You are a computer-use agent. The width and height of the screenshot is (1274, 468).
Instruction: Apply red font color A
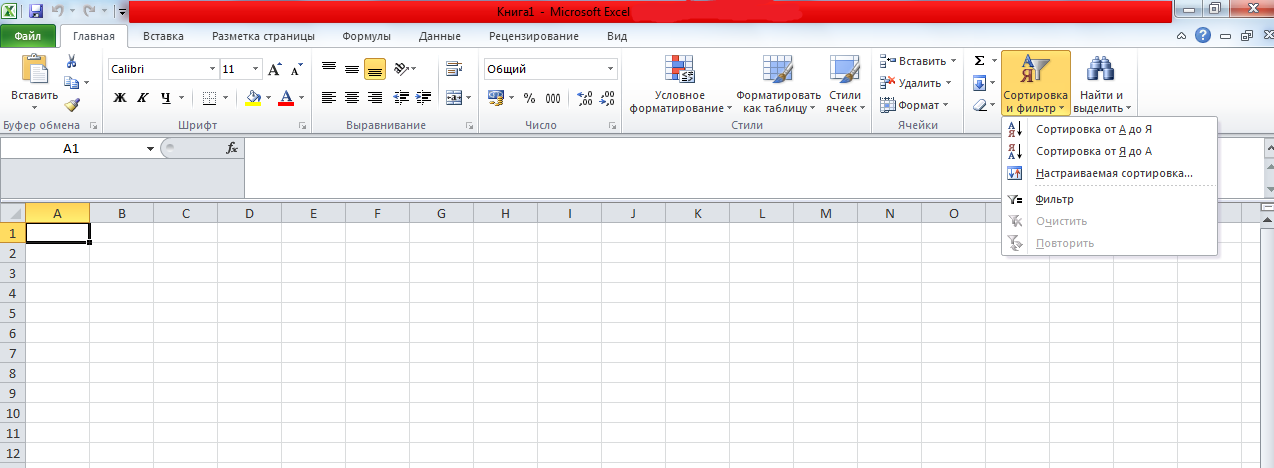pos(287,98)
